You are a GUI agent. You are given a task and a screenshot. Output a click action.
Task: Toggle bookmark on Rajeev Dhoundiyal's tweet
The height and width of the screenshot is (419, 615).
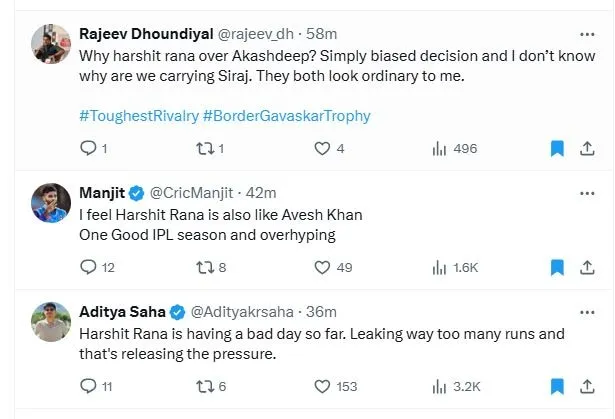pos(558,149)
